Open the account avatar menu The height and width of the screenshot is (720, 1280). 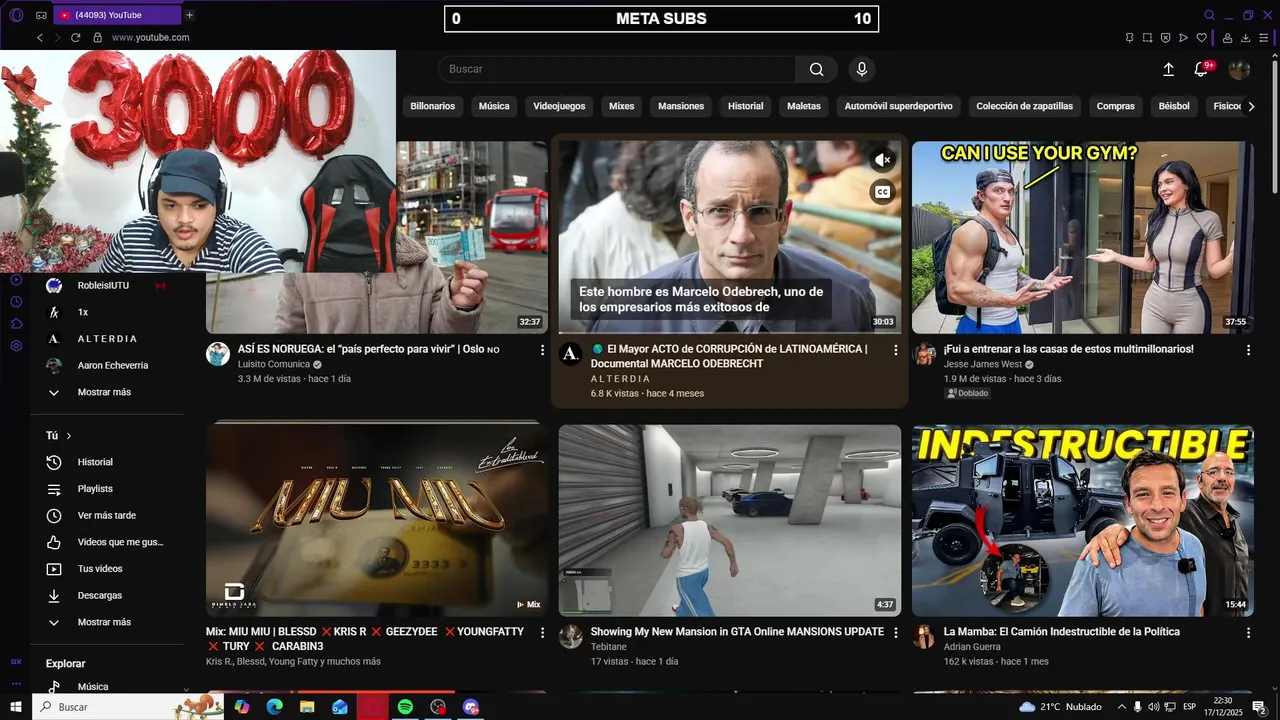click(x=1239, y=69)
